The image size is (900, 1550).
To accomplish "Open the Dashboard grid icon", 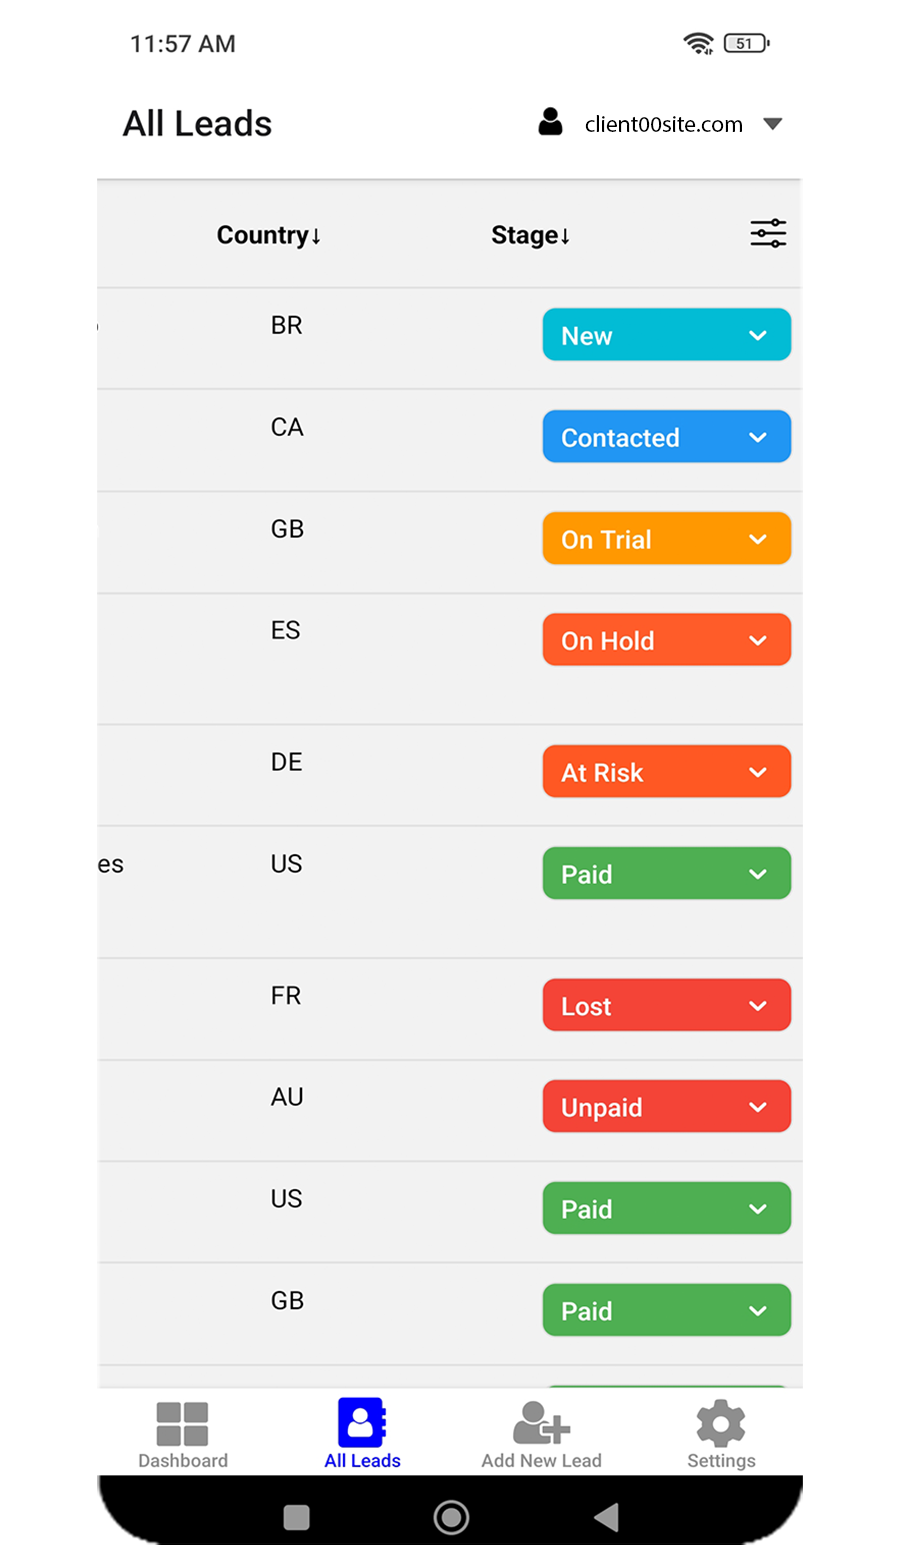I will (x=182, y=1423).
